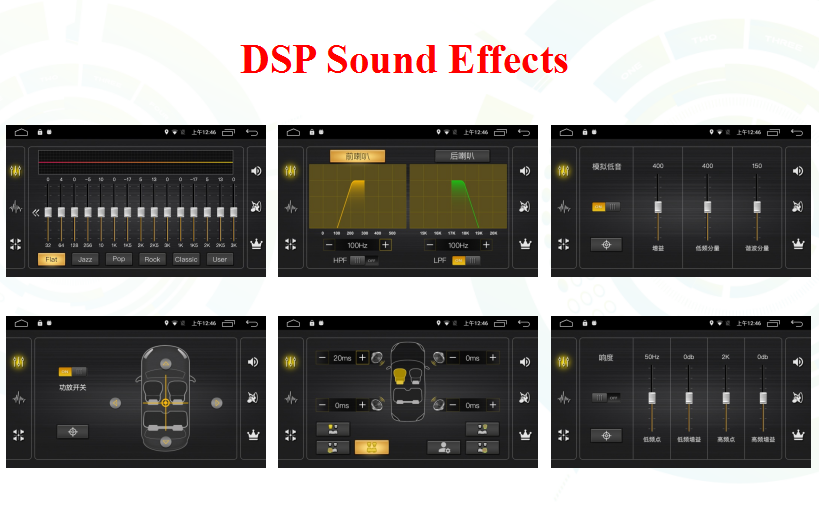Expand the equalizer bands with the double-left chevron
Viewport: 819px width, 508px height.
pyautogui.click(x=36, y=212)
